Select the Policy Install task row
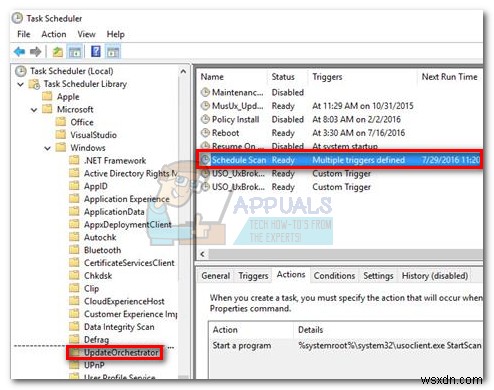This screenshot has width=494, height=390. 340,119
